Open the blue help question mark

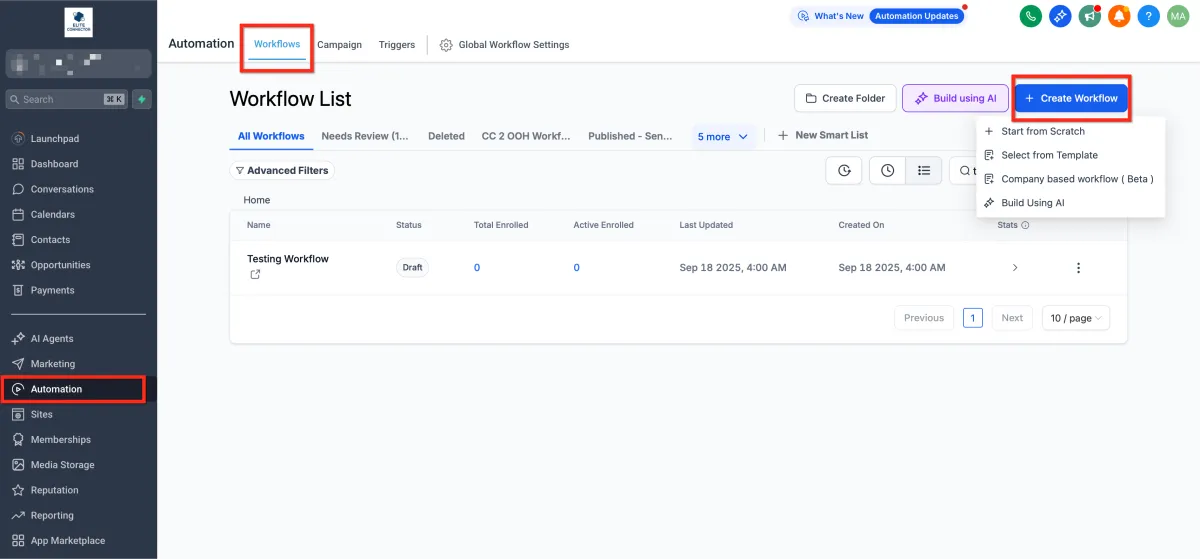(x=1149, y=16)
